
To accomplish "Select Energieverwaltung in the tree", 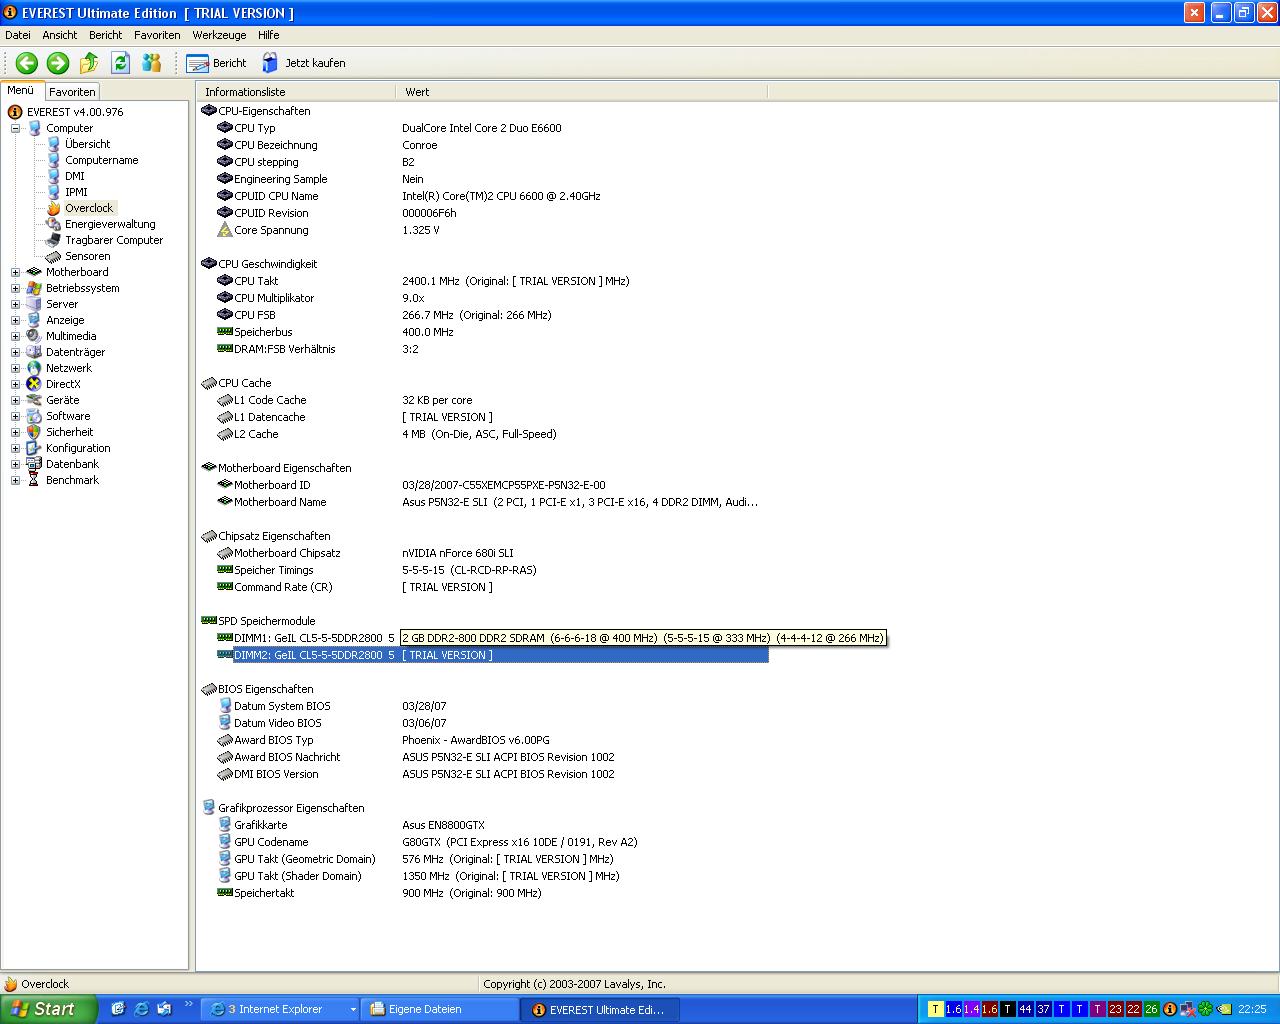I will [110, 224].
